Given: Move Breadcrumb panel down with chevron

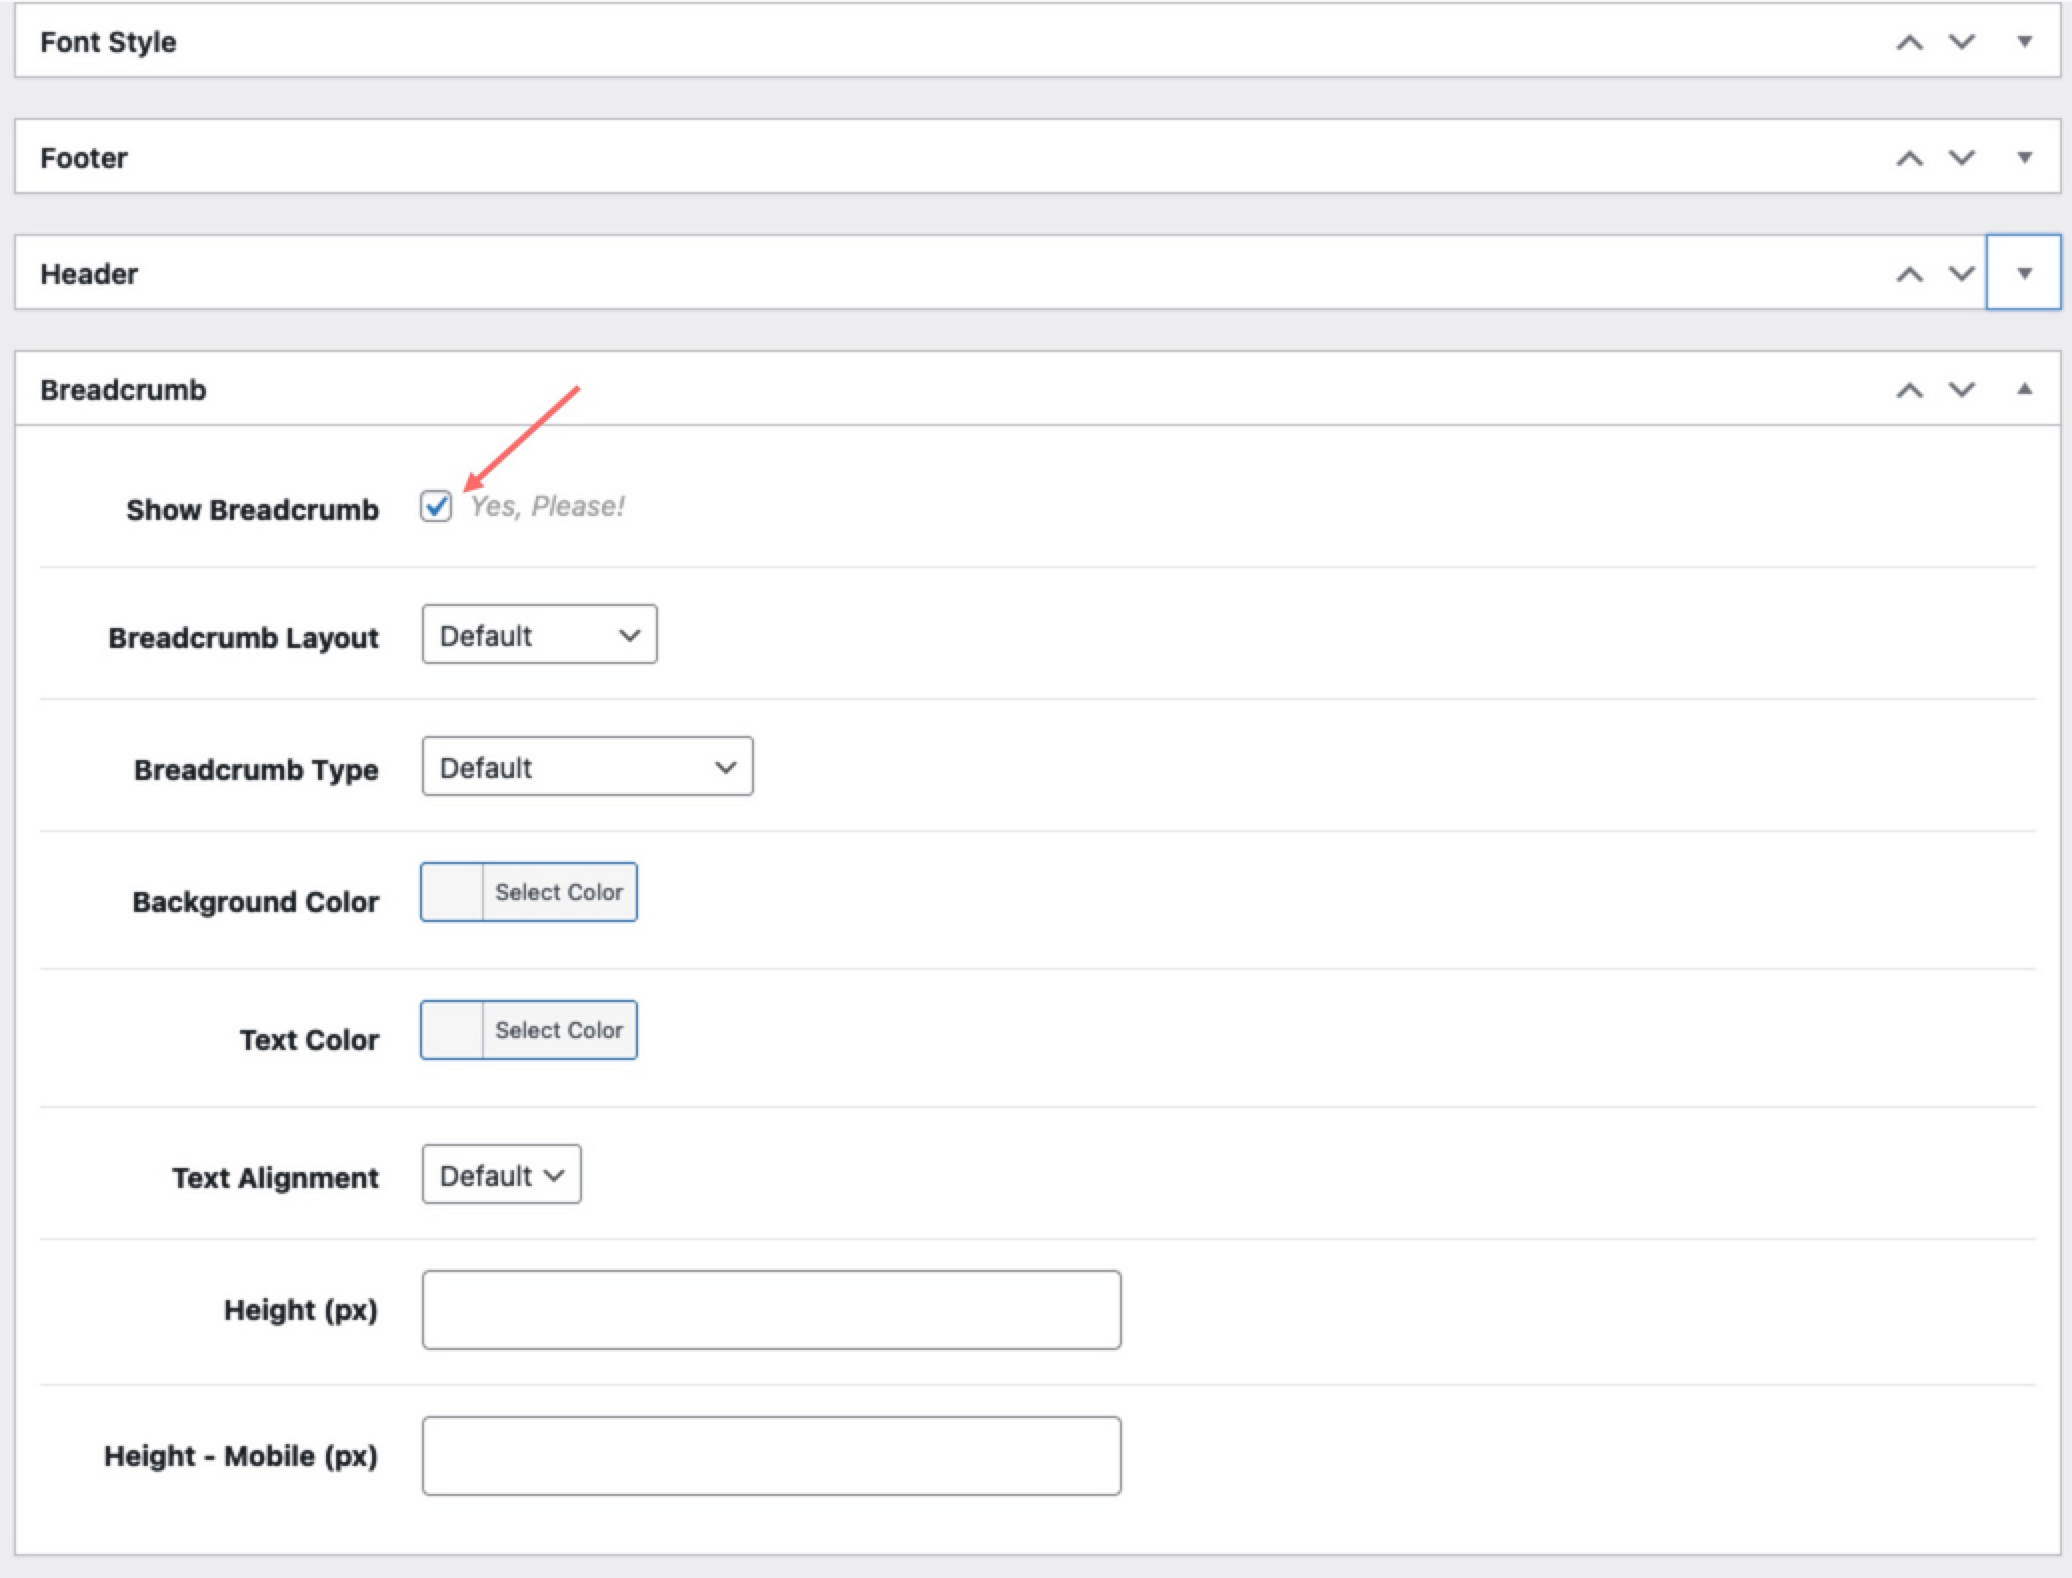Looking at the screenshot, I should pos(1962,390).
